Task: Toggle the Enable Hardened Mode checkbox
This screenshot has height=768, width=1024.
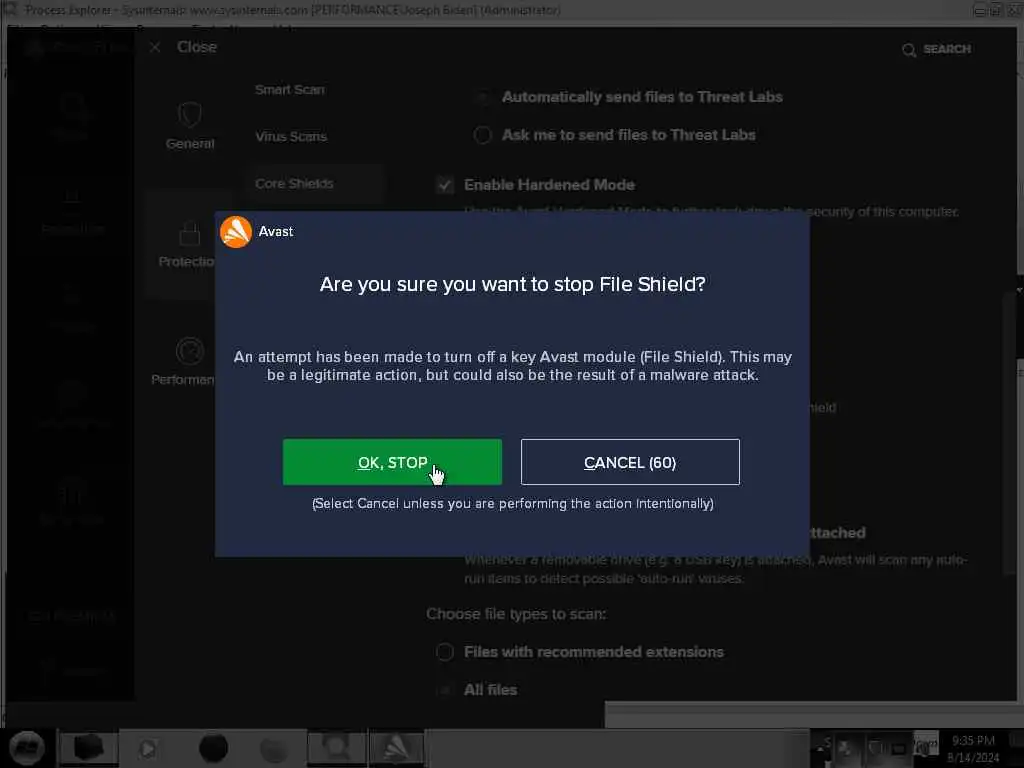Action: (445, 185)
